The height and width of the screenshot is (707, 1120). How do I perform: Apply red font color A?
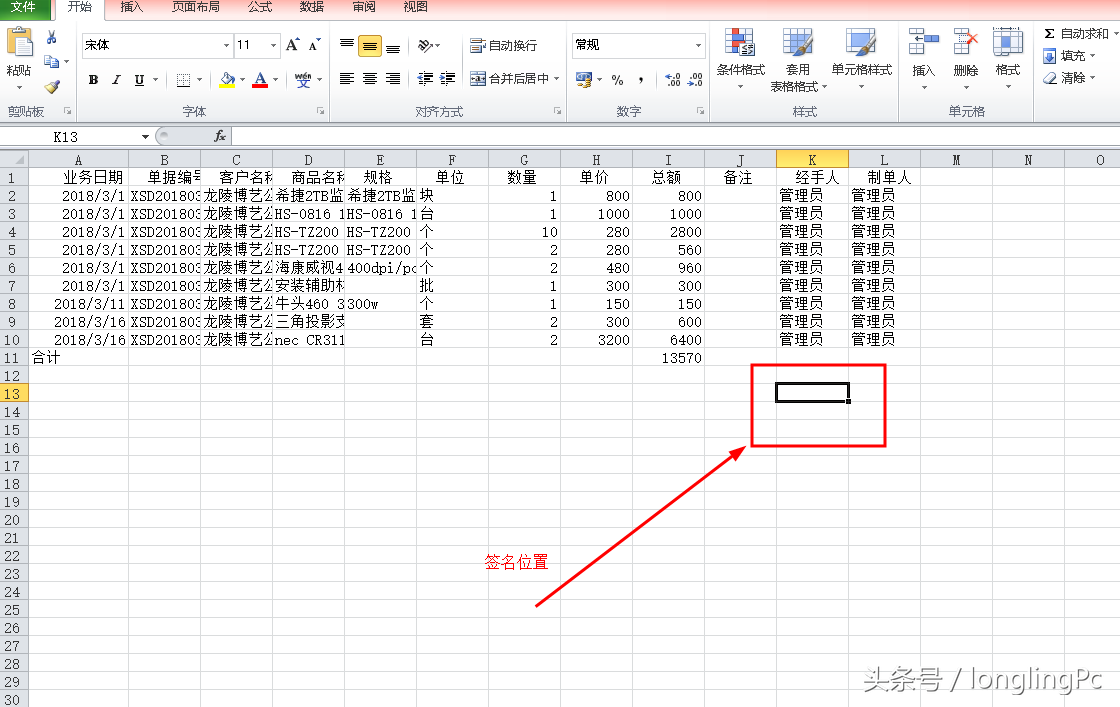click(x=260, y=80)
